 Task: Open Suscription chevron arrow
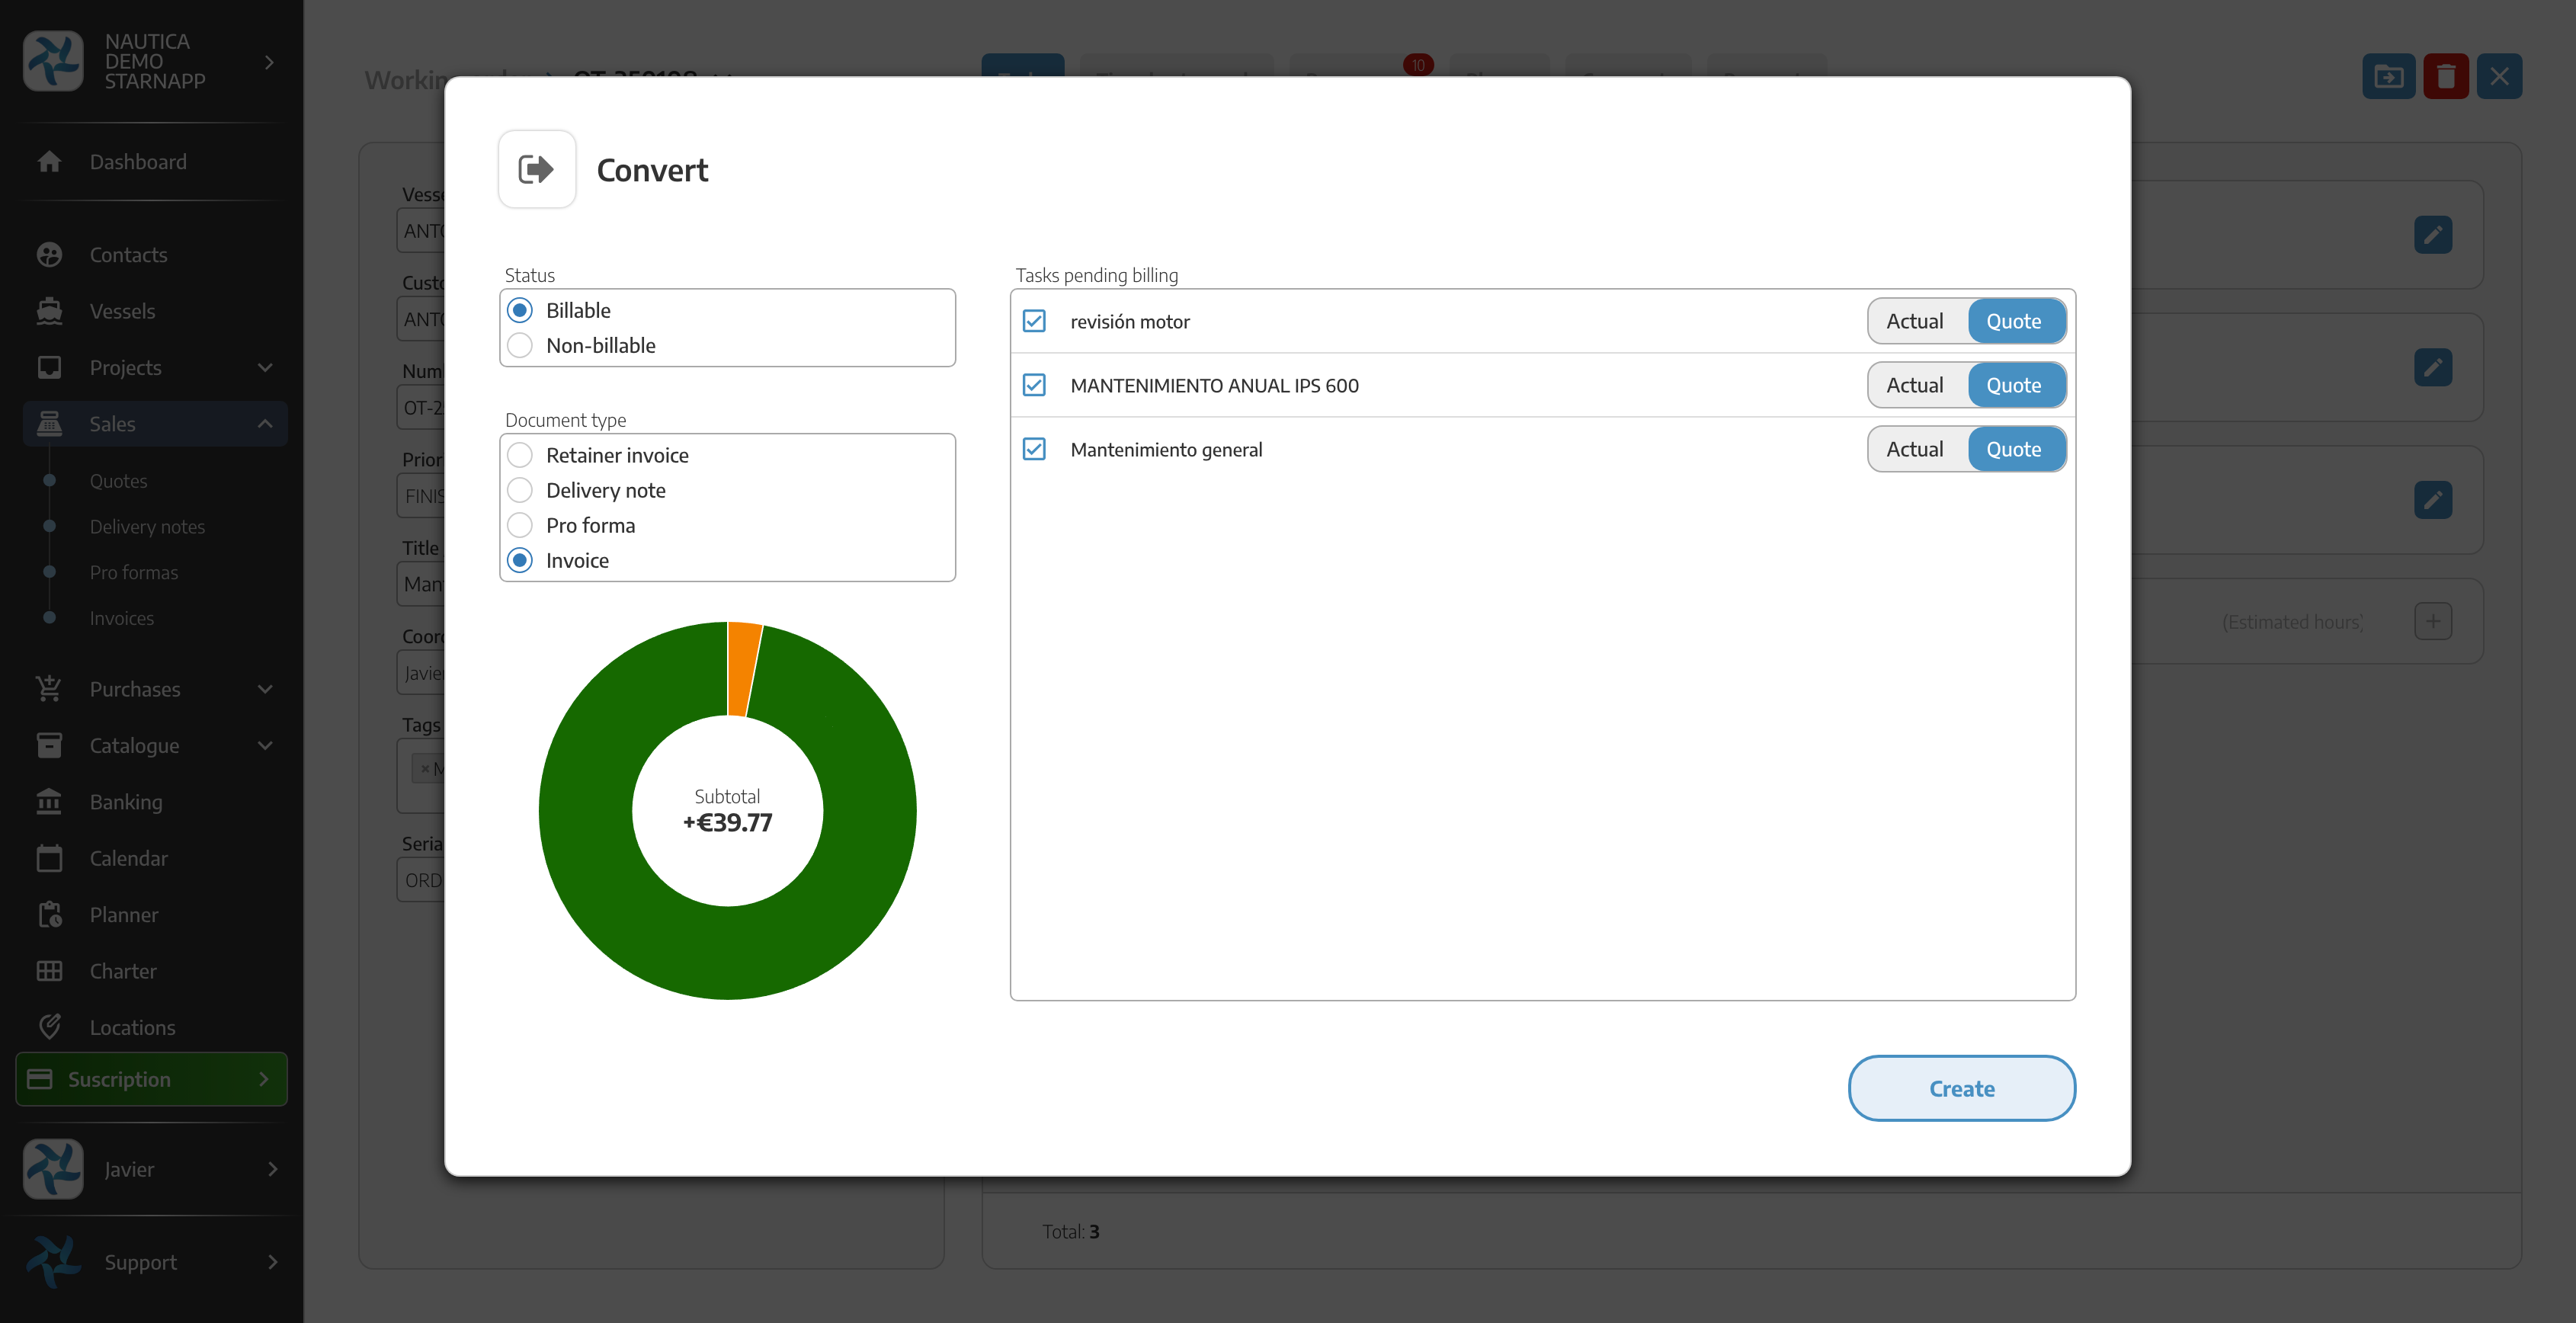point(264,1079)
